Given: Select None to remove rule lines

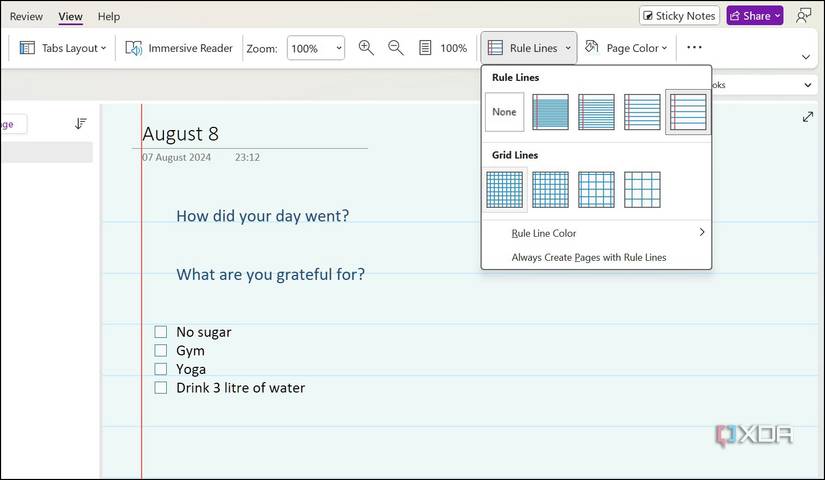Looking at the screenshot, I should [504, 112].
